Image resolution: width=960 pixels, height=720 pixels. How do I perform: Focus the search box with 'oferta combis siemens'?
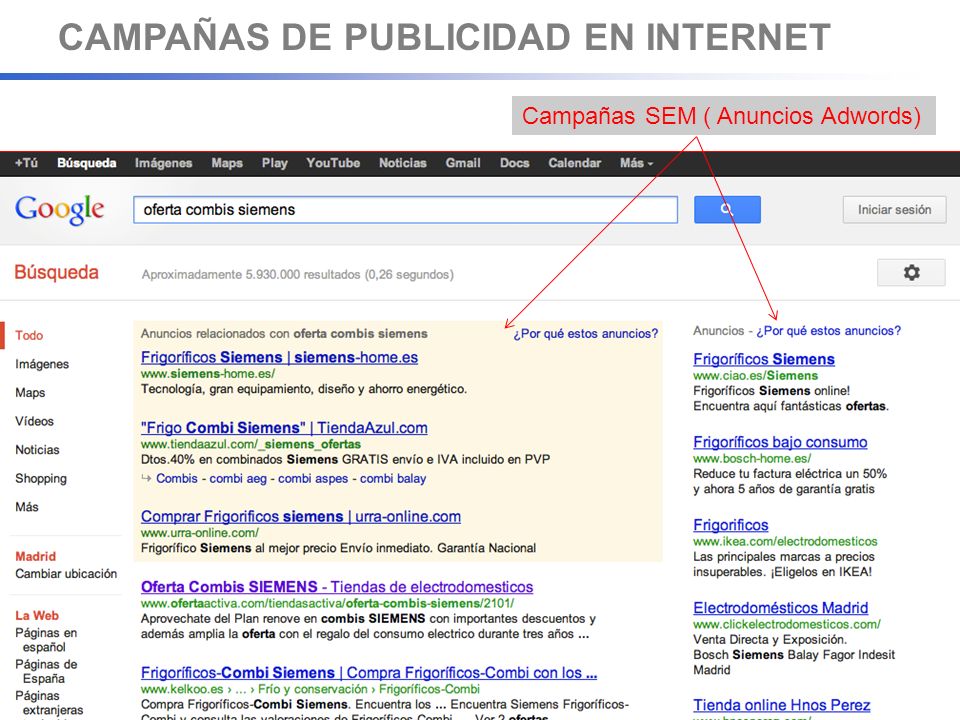tap(405, 210)
